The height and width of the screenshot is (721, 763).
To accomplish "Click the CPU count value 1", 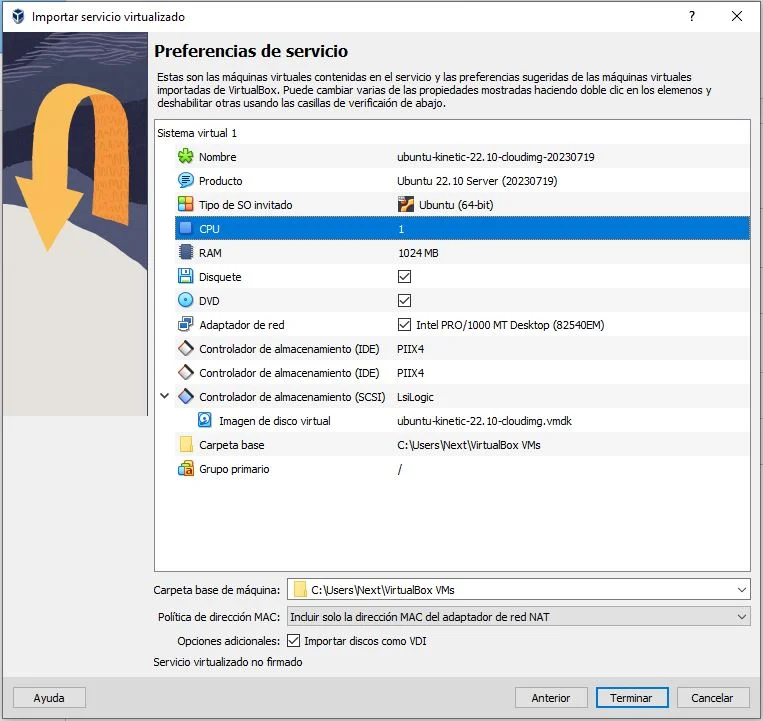I will click(x=401, y=229).
